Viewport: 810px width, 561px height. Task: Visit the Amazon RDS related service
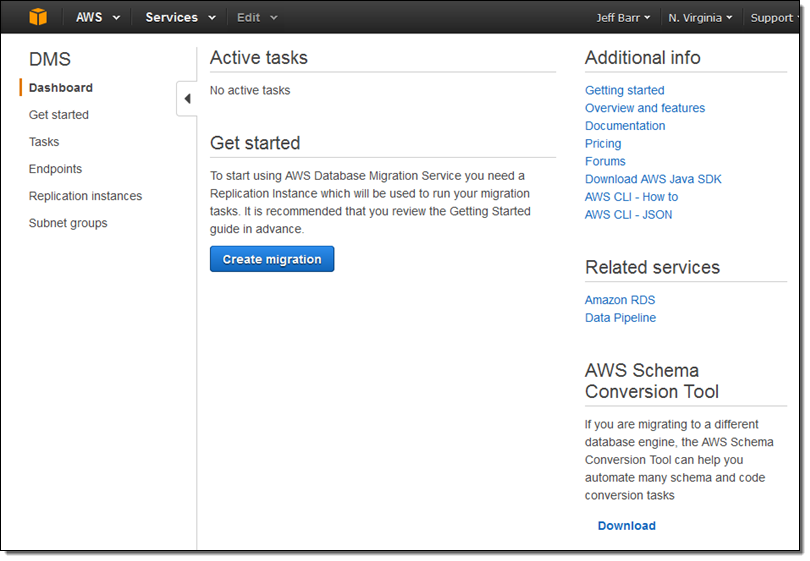click(620, 300)
